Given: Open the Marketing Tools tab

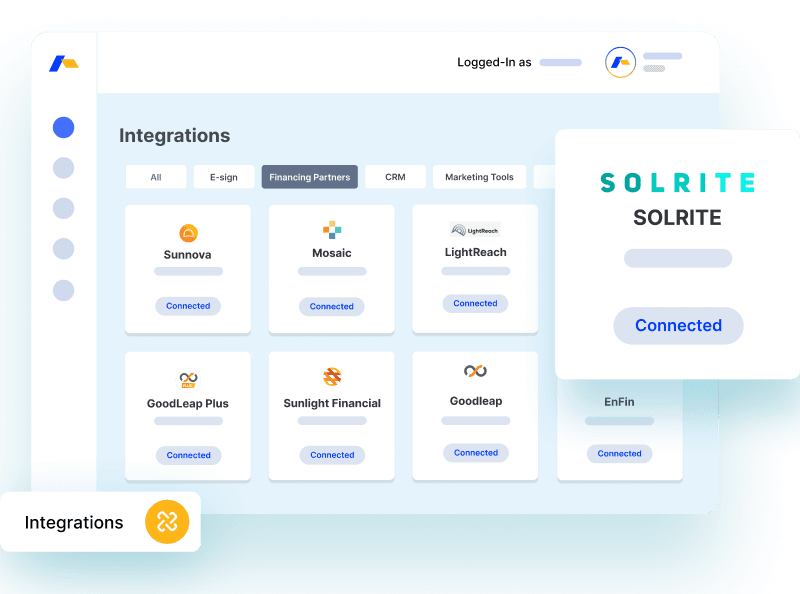Looking at the screenshot, I should [x=480, y=177].
